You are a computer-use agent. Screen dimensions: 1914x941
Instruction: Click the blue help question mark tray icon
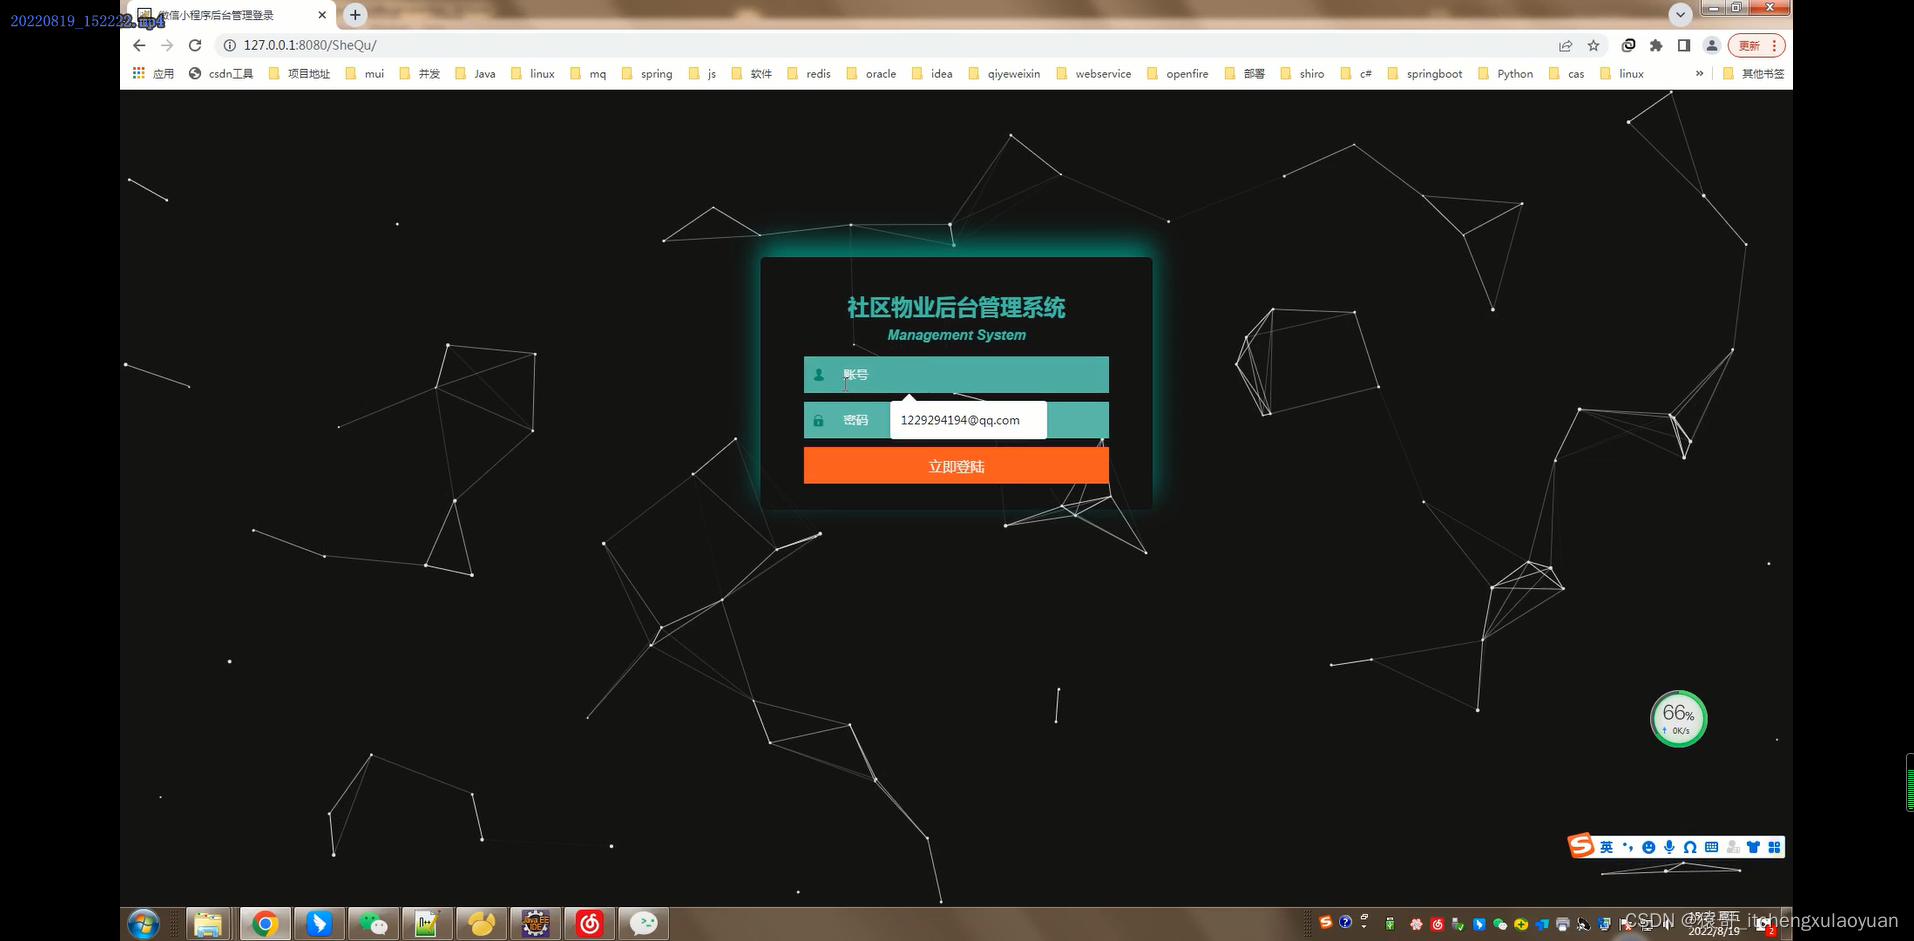1345,922
